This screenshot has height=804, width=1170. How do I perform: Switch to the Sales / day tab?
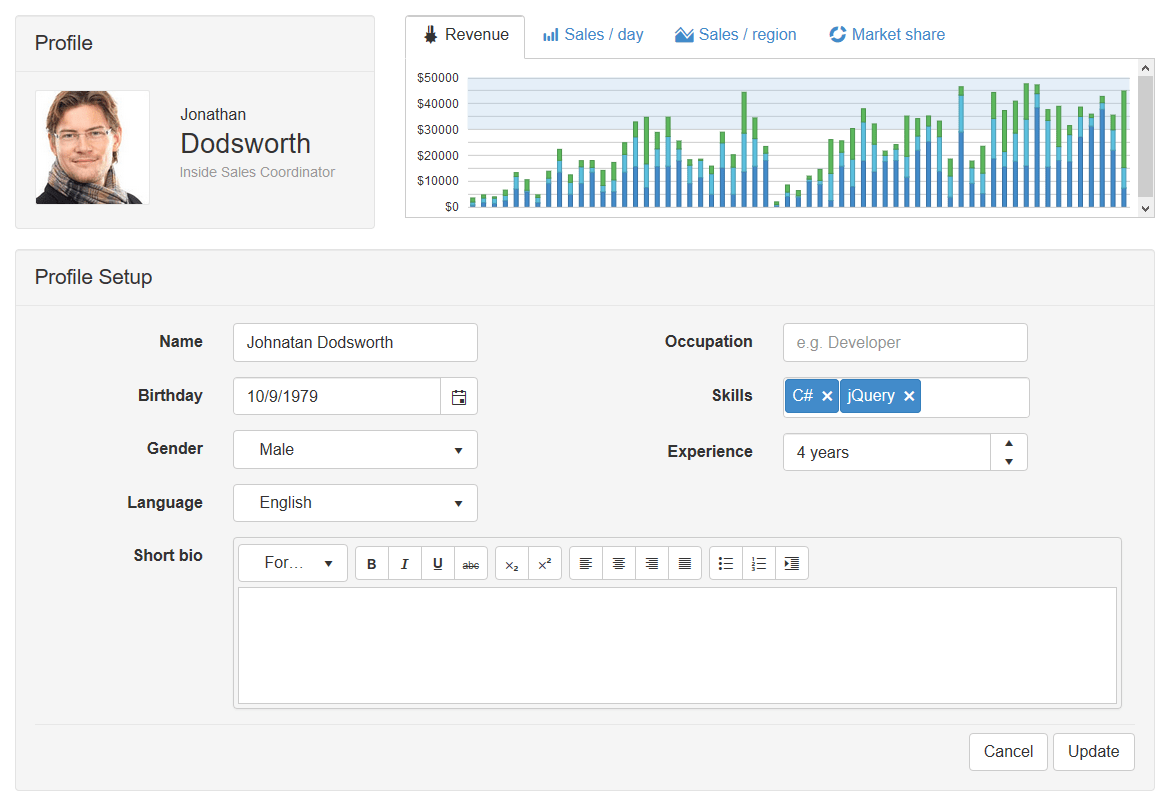pos(593,35)
